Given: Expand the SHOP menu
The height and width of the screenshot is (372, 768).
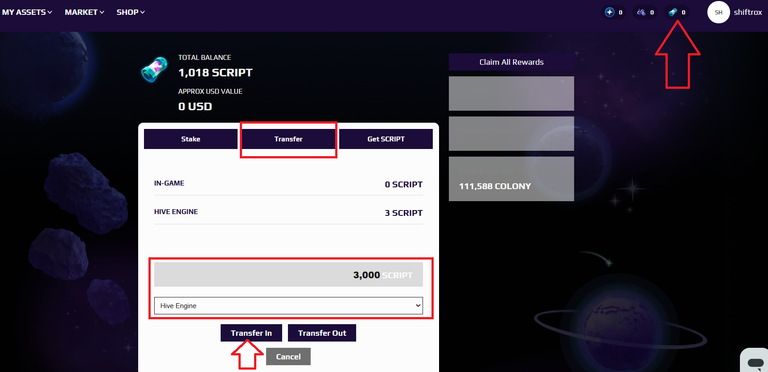Looking at the screenshot, I should (130, 12).
